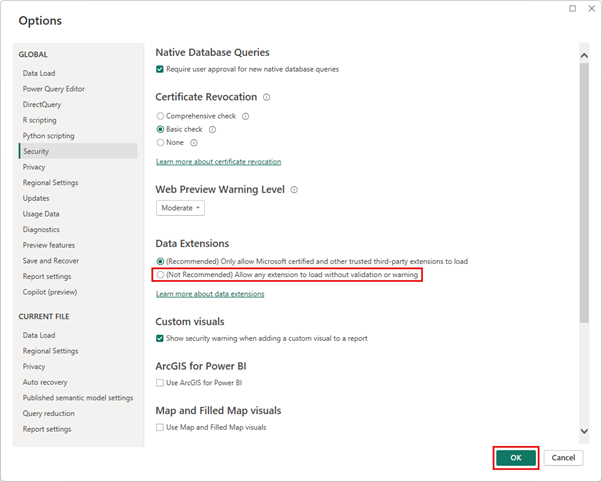Select Basic check radio button
The height and width of the screenshot is (482, 602).
tap(160, 129)
